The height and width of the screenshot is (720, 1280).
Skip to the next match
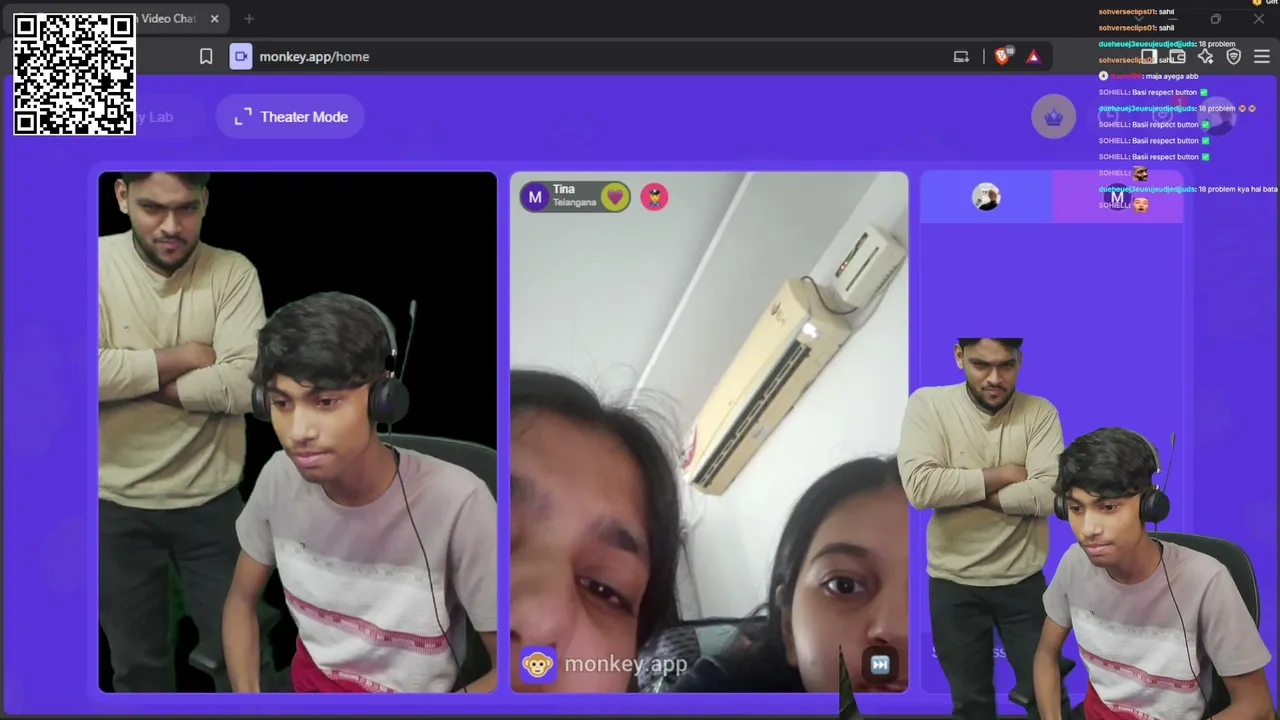tap(880, 664)
